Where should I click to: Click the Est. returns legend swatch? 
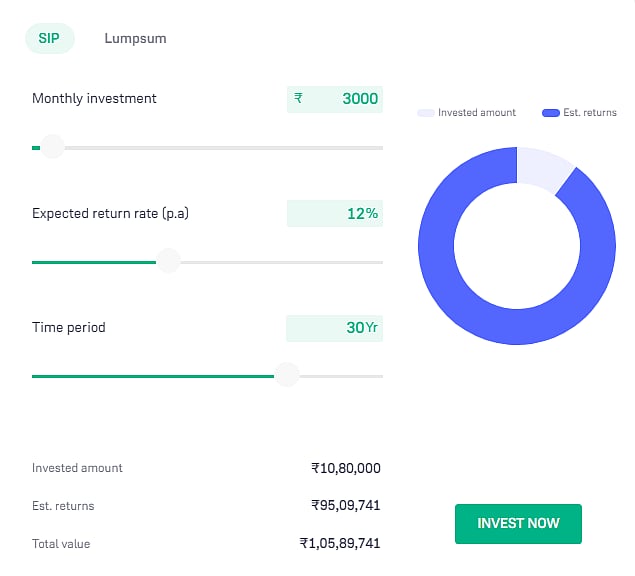tap(549, 113)
